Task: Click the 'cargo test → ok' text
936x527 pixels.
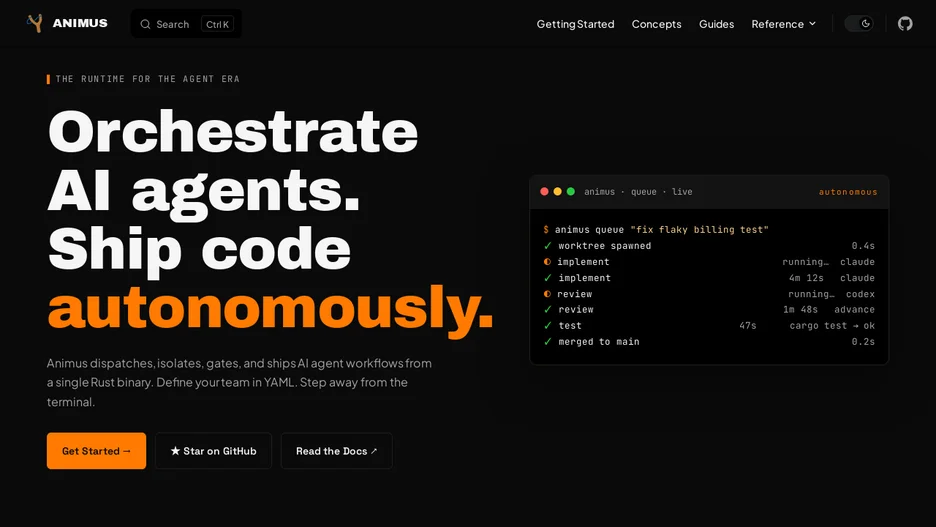Action: (x=832, y=326)
